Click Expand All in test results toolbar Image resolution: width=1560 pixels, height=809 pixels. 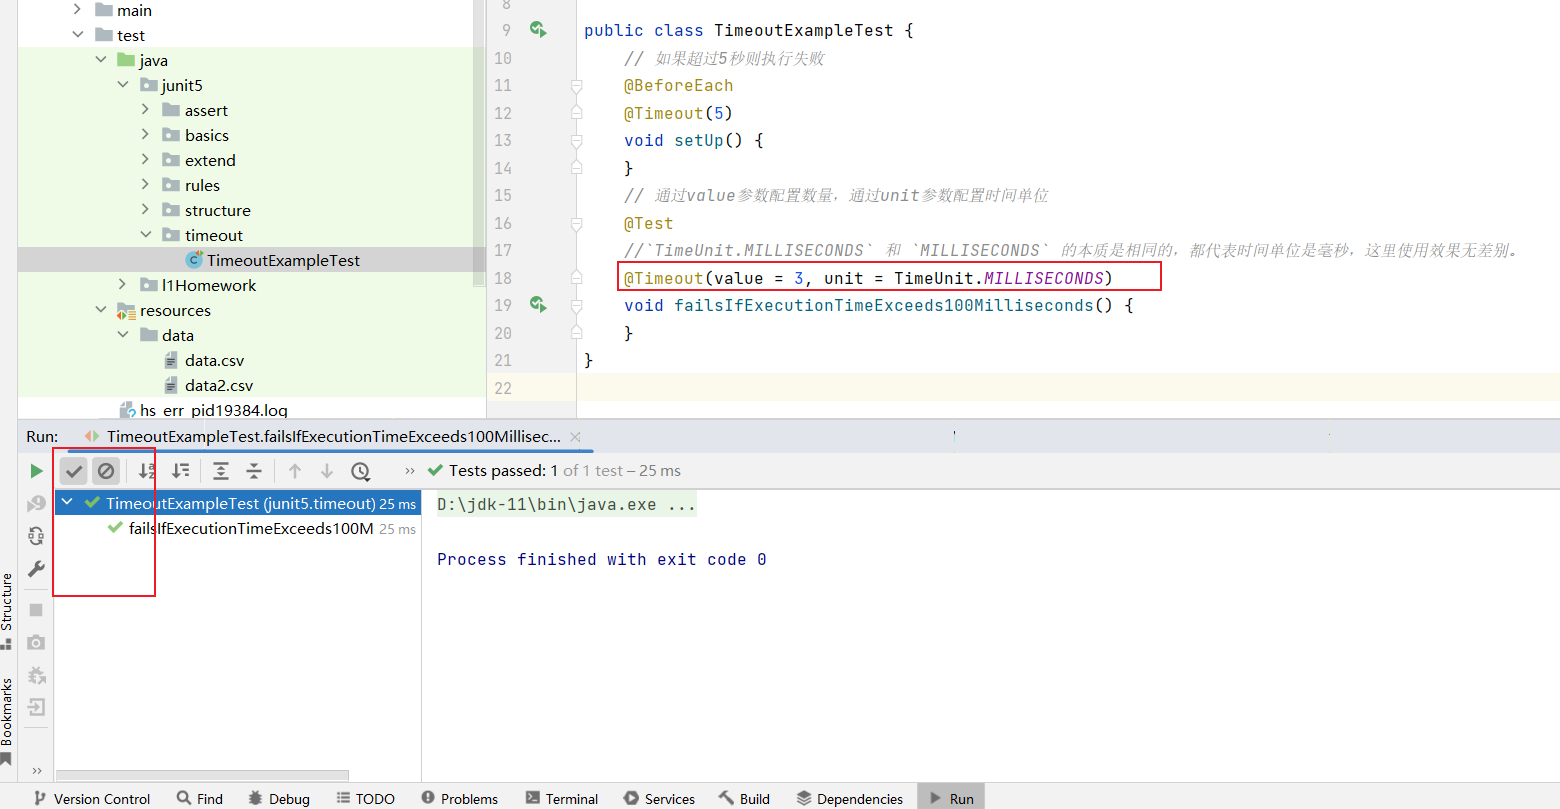click(x=221, y=471)
